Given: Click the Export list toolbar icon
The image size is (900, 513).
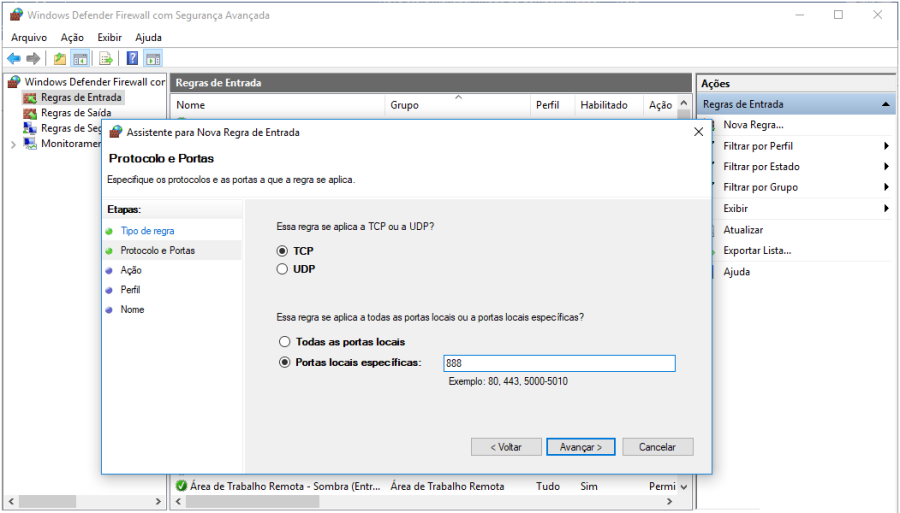Looking at the screenshot, I should pos(106,59).
